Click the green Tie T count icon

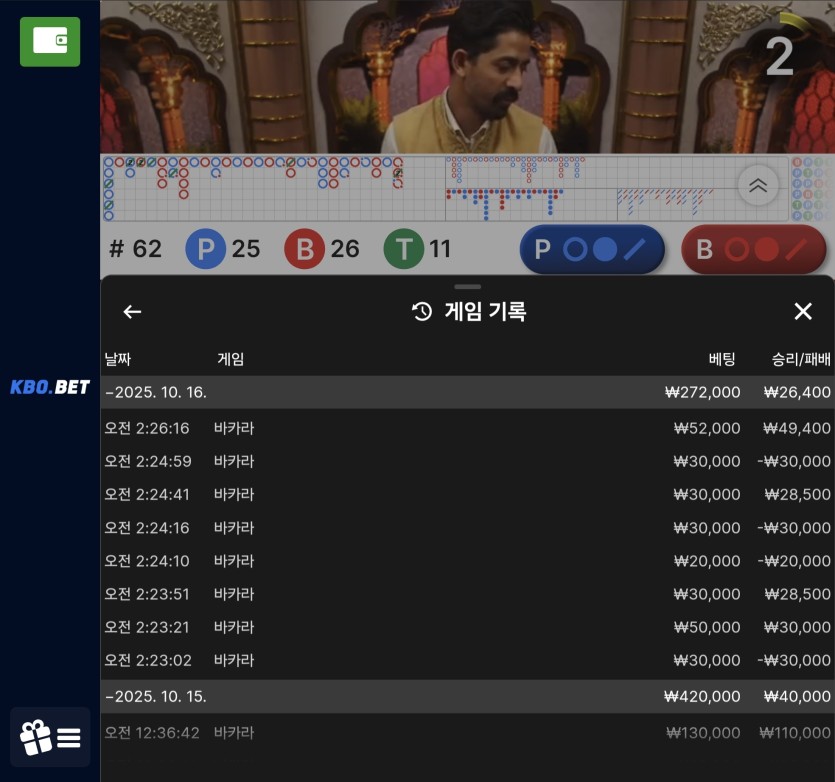point(404,249)
